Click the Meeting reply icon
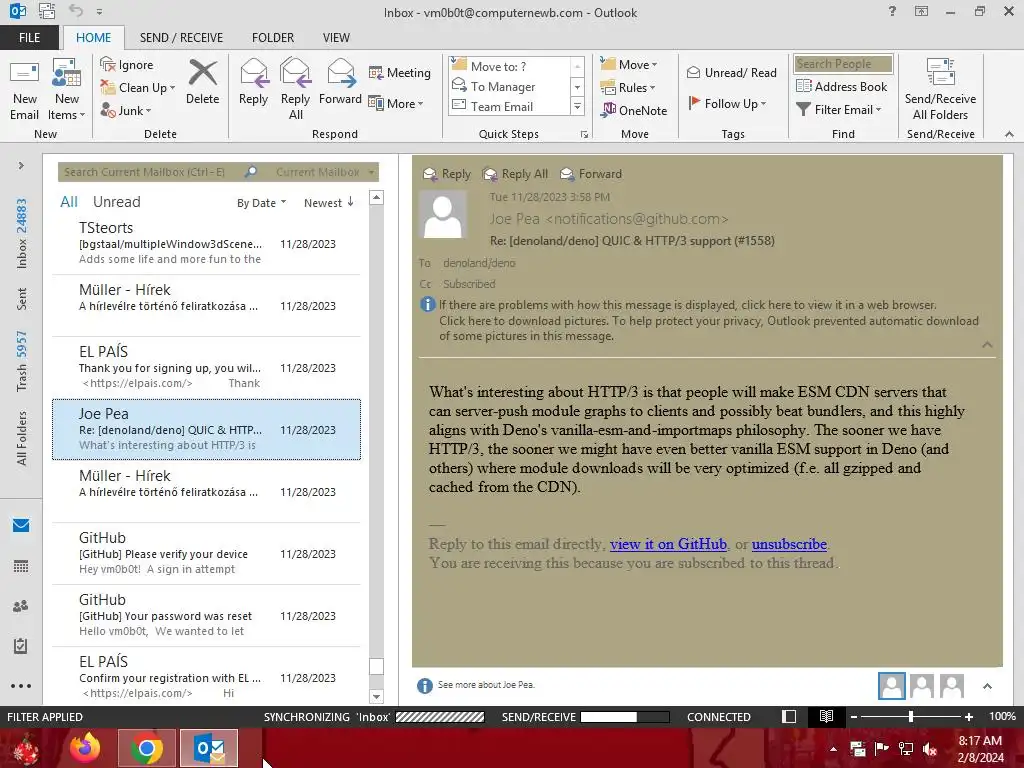The width and height of the screenshot is (1024, 768). click(x=376, y=72)
